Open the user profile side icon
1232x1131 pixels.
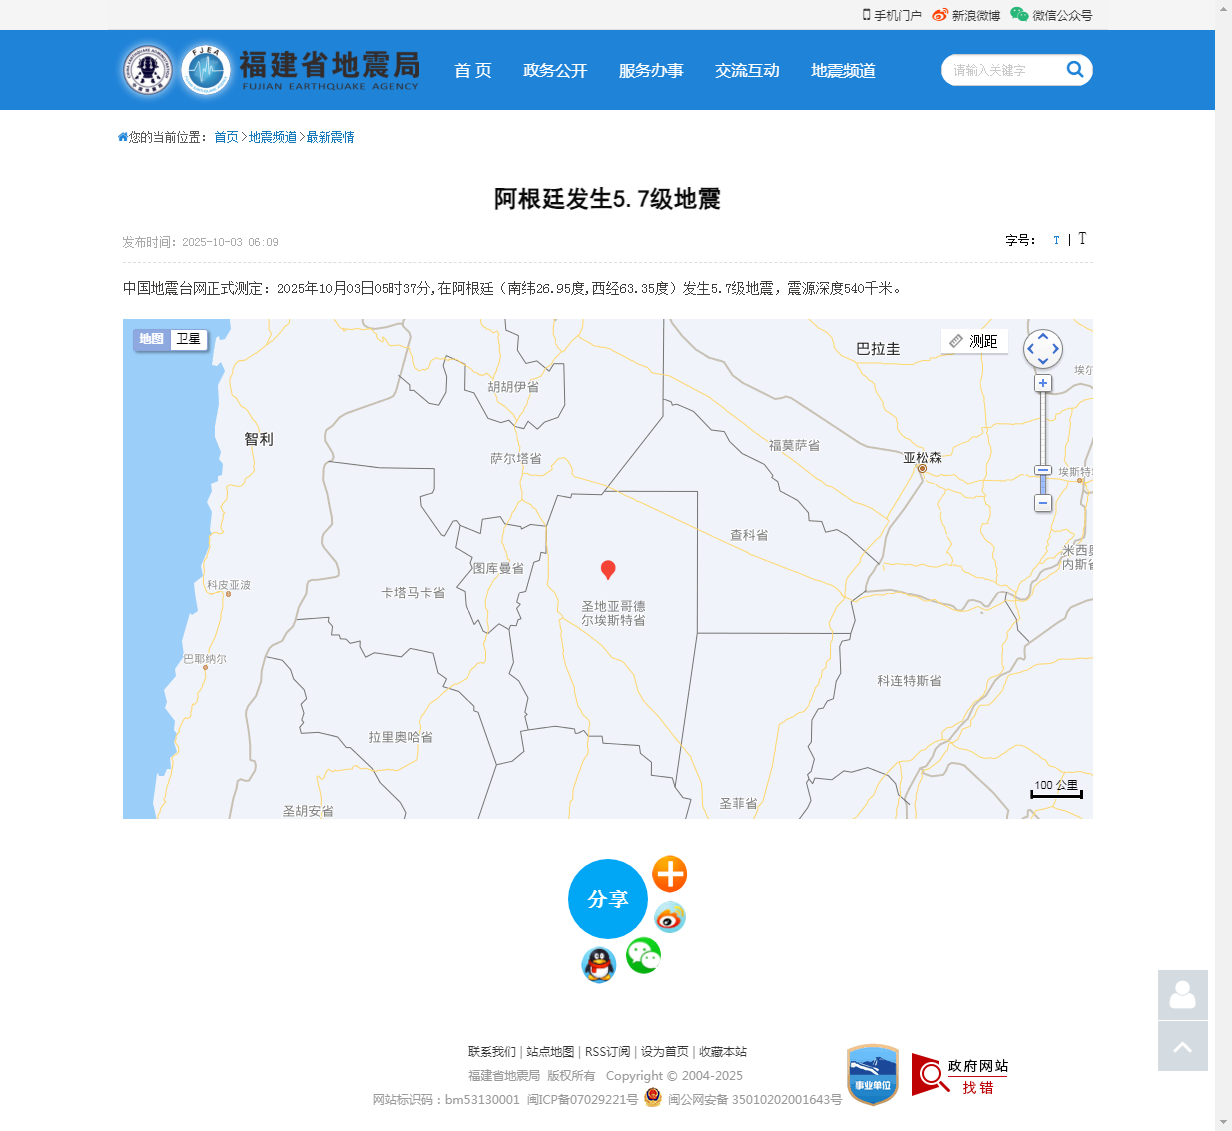[x=1182, y=995]
